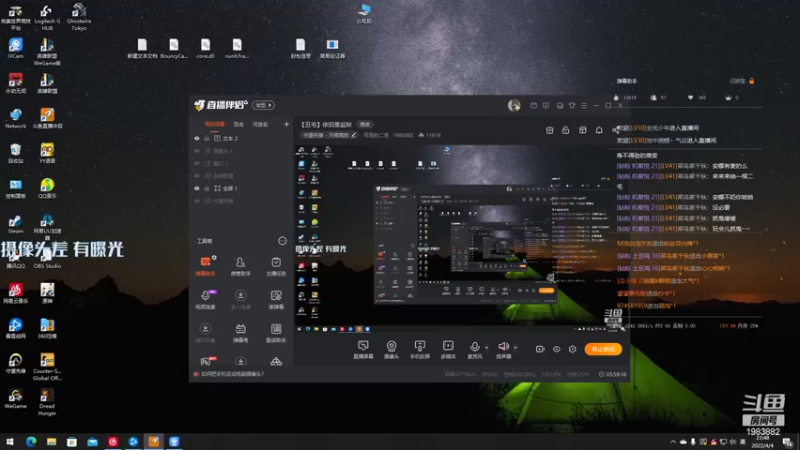Toggle visibility of the 窗口 1 layer
Viewport: 800px width, 450px height.
coord(197,163)
